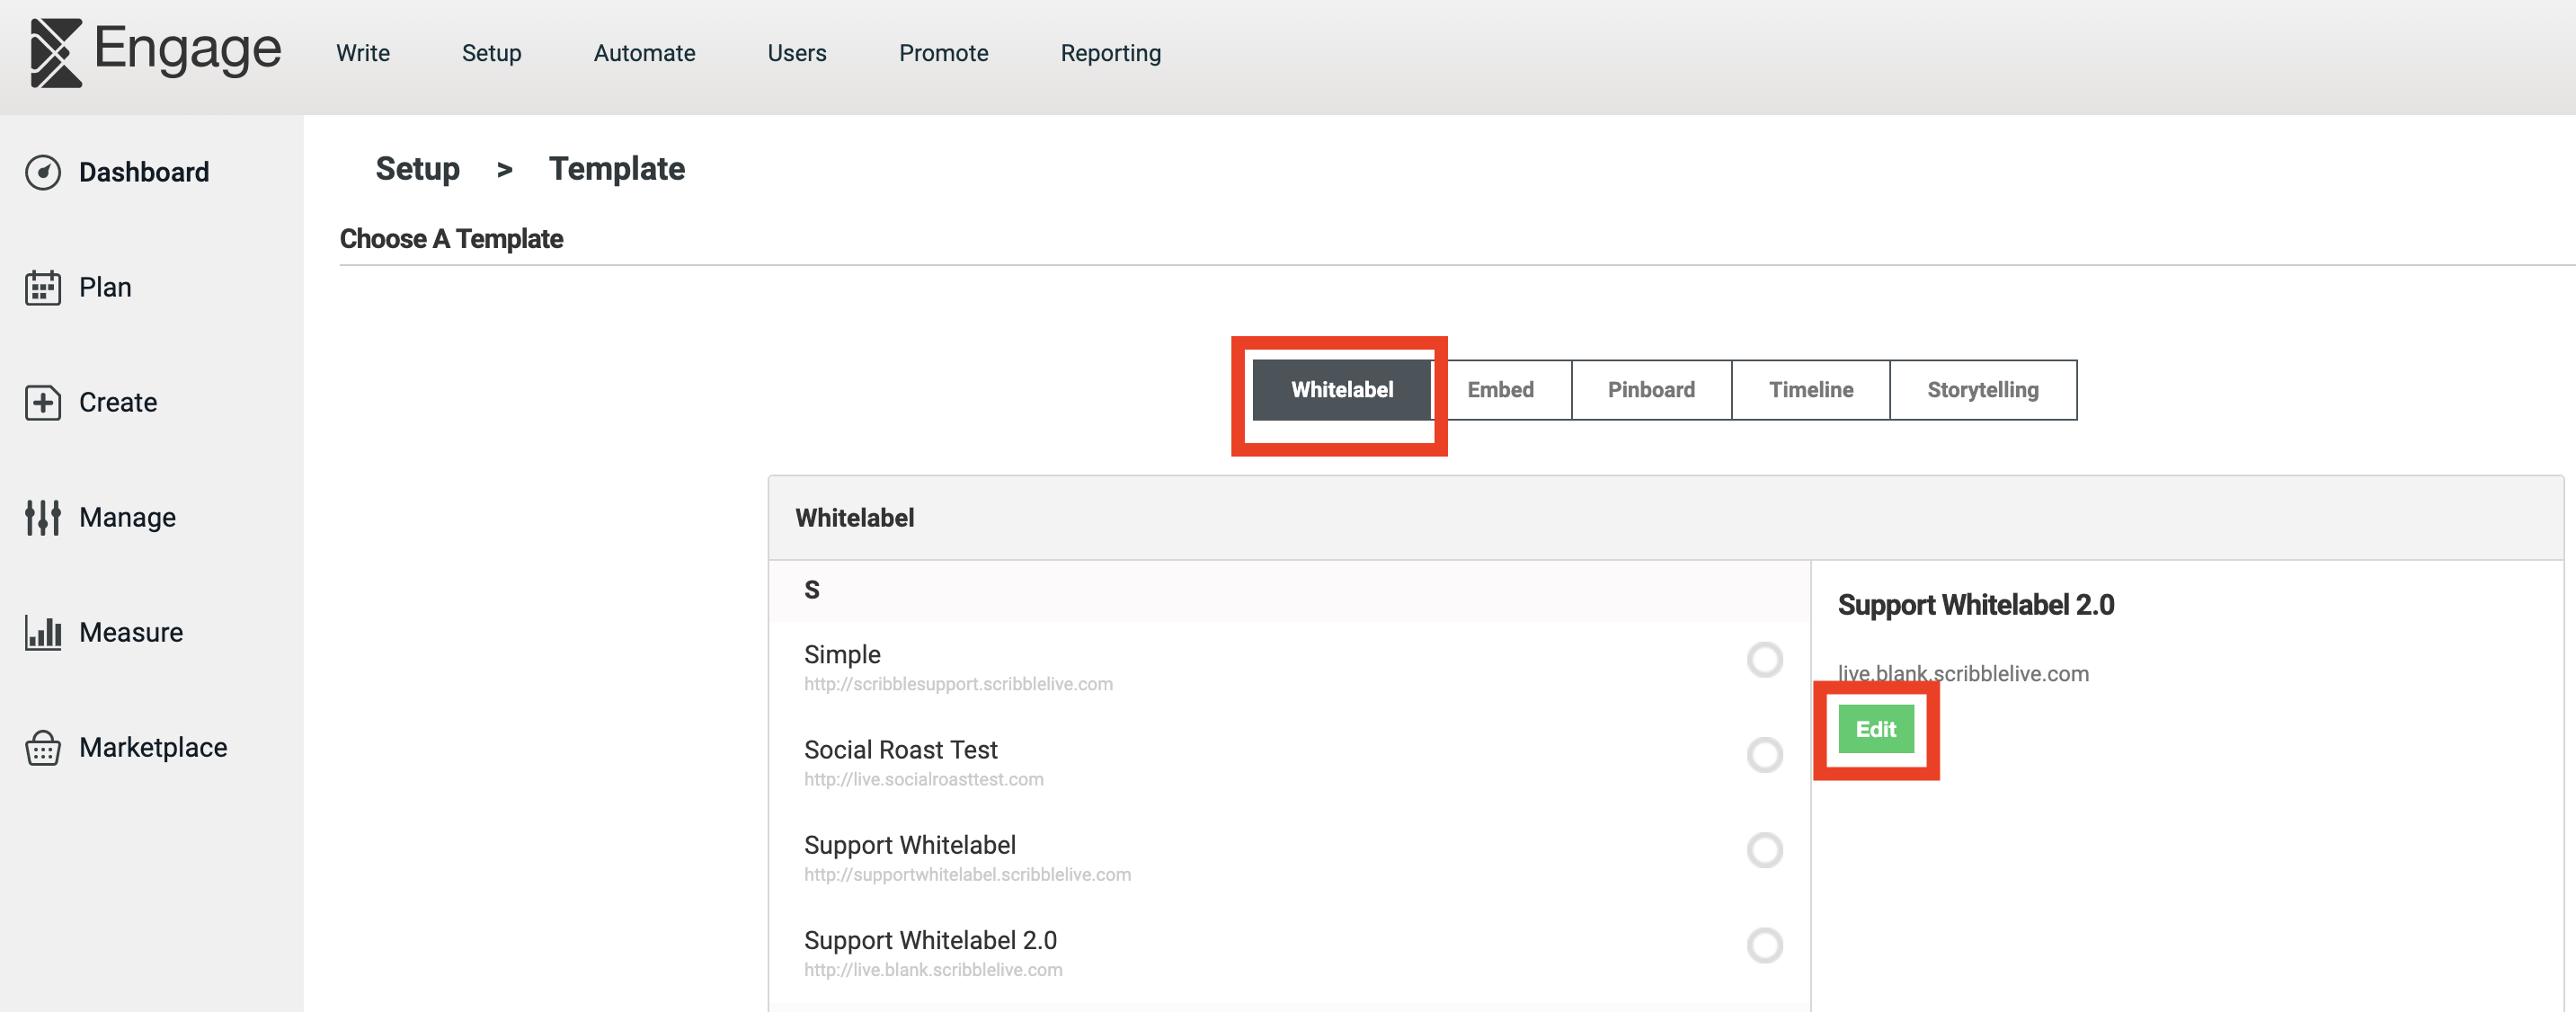Select the Support Whitelabel radio button

1764,849
